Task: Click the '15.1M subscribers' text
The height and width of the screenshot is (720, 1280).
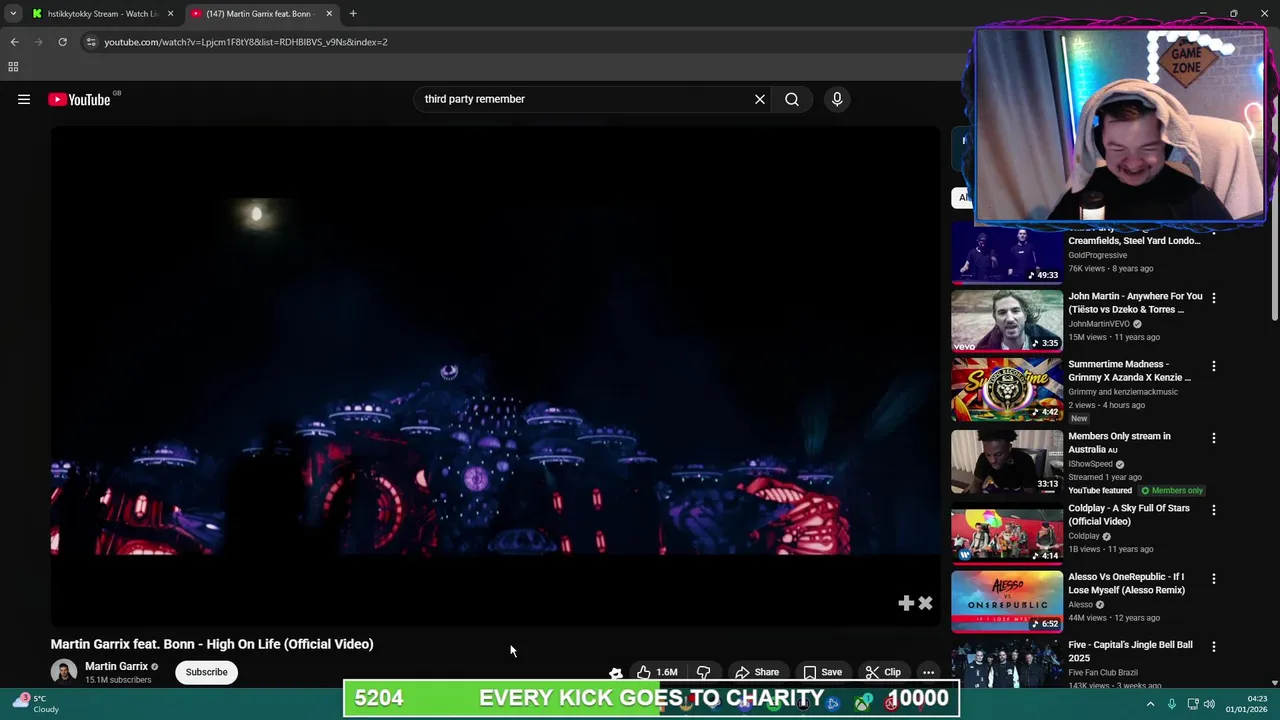Action: tap(118, 680)
